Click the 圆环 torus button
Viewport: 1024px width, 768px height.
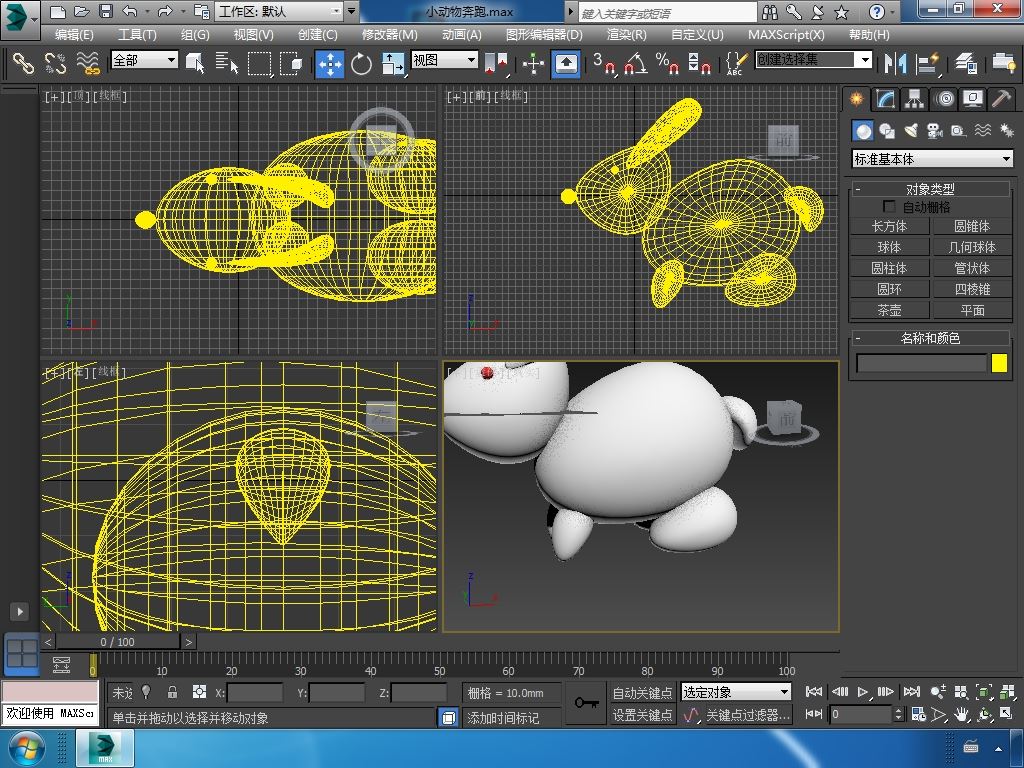(x=889, y=289)
